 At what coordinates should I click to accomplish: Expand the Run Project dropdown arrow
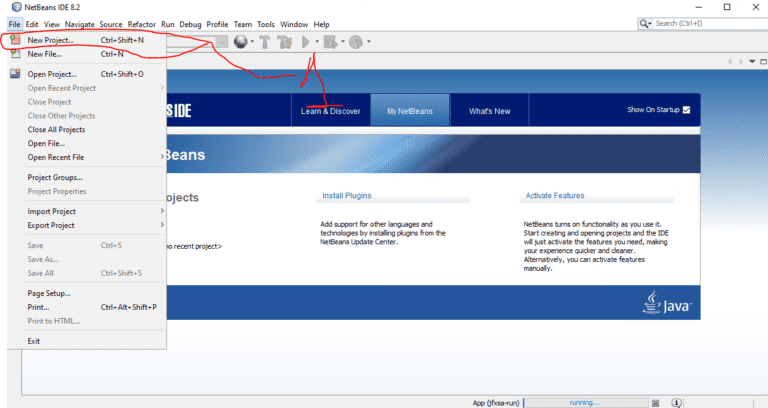pyautogui.click(x=317, y=42)
